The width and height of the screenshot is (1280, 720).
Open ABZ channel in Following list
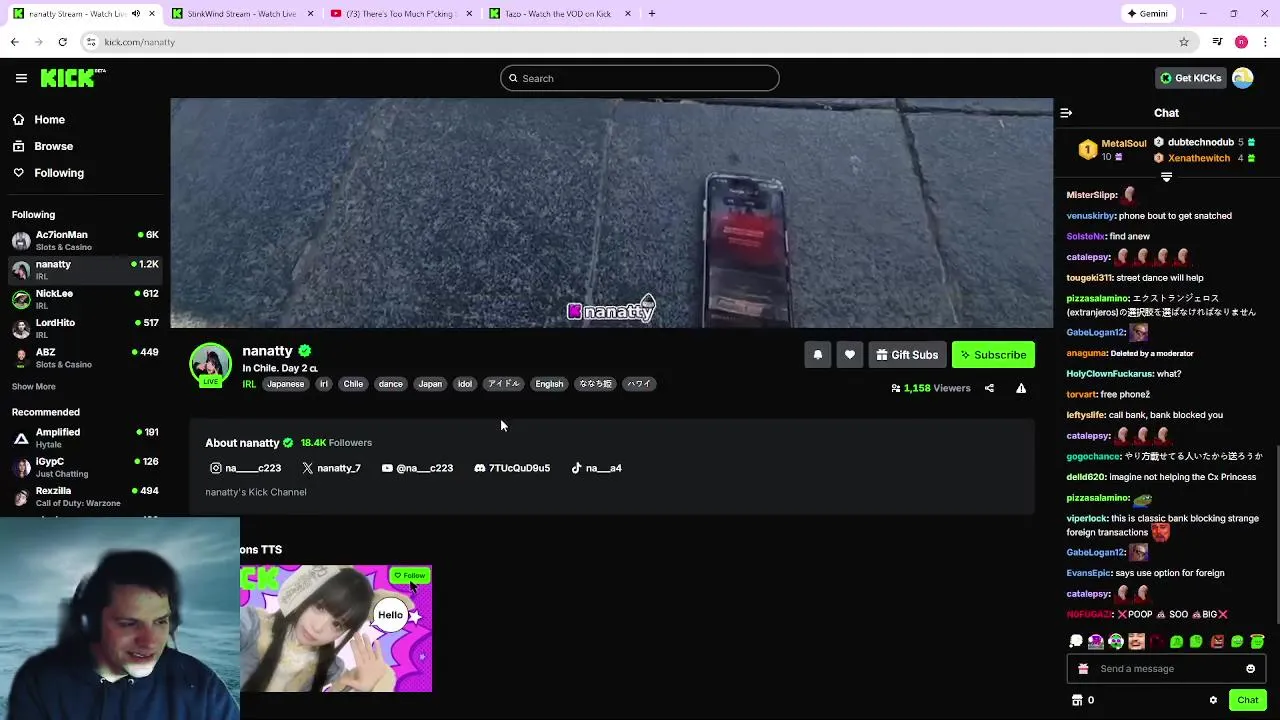pos(85,358)
